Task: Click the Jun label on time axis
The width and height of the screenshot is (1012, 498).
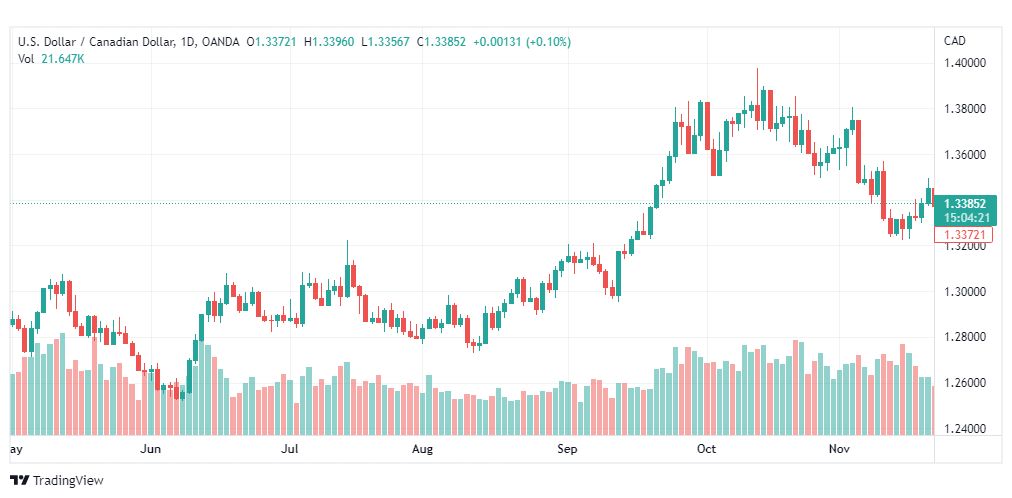Action: click(150, 450)
